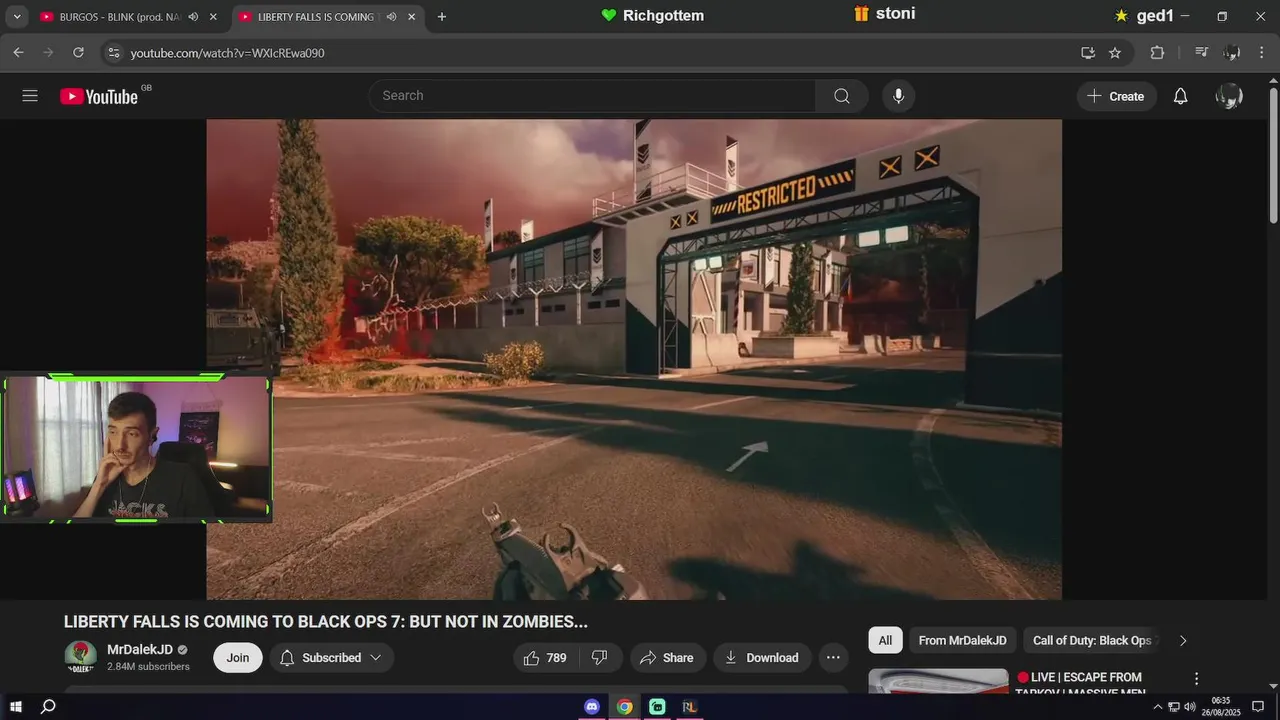
Task: Click the search magnifier button
Action: click(x=842, y=96)
